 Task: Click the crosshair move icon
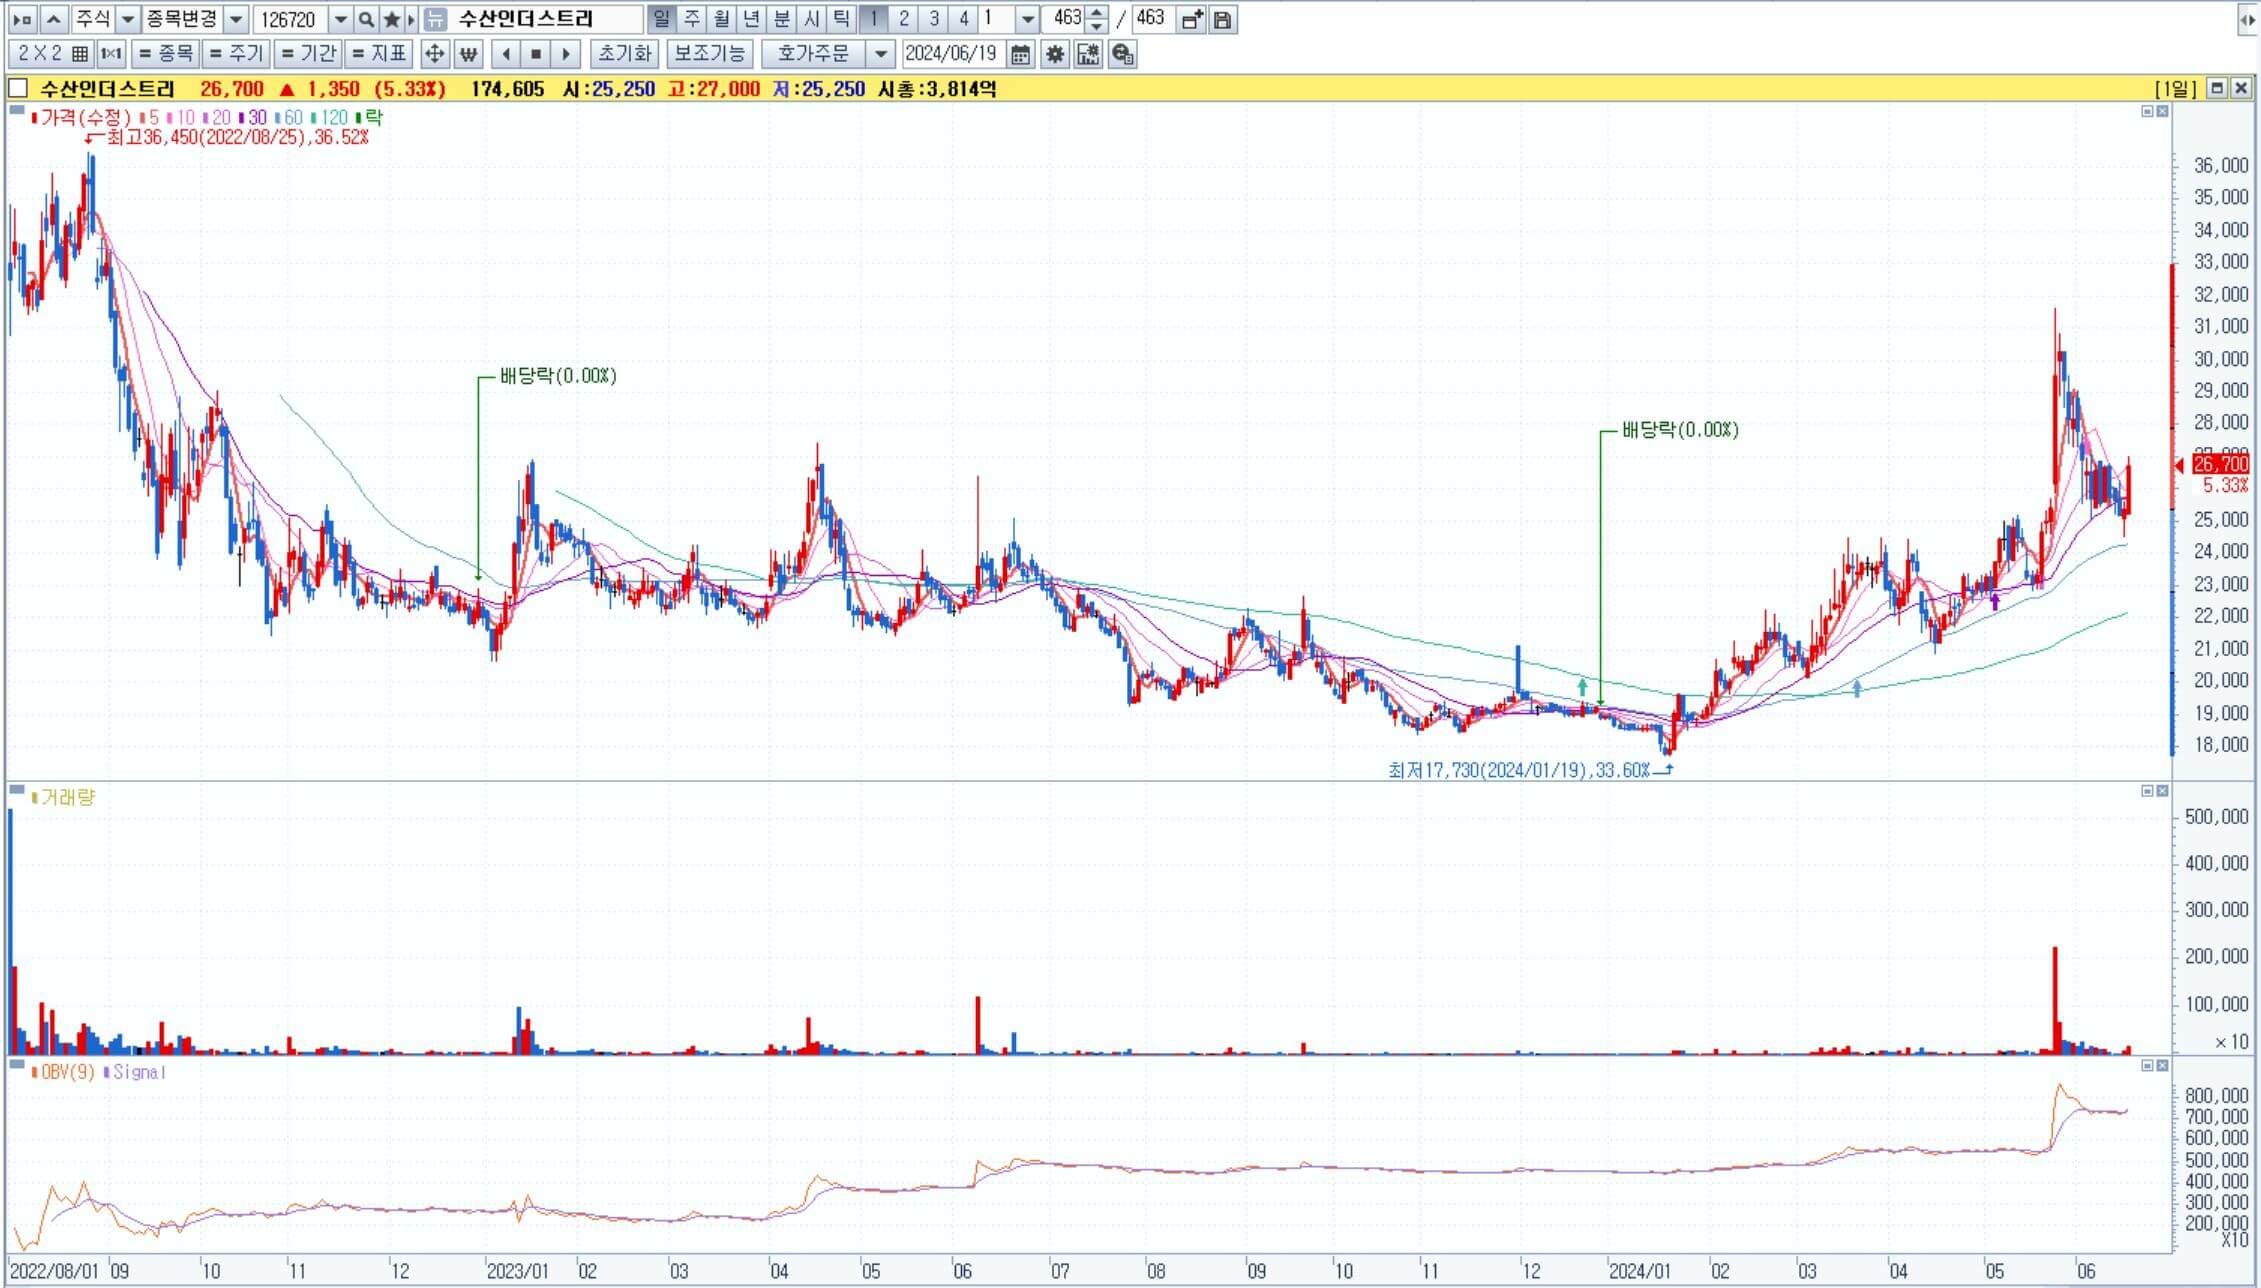434,54
